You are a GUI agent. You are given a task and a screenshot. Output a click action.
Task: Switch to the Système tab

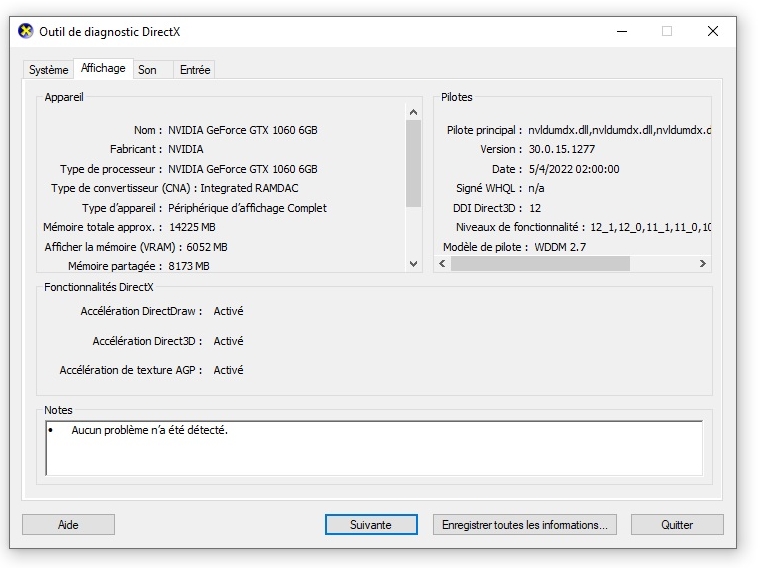(x=48, y=70)
